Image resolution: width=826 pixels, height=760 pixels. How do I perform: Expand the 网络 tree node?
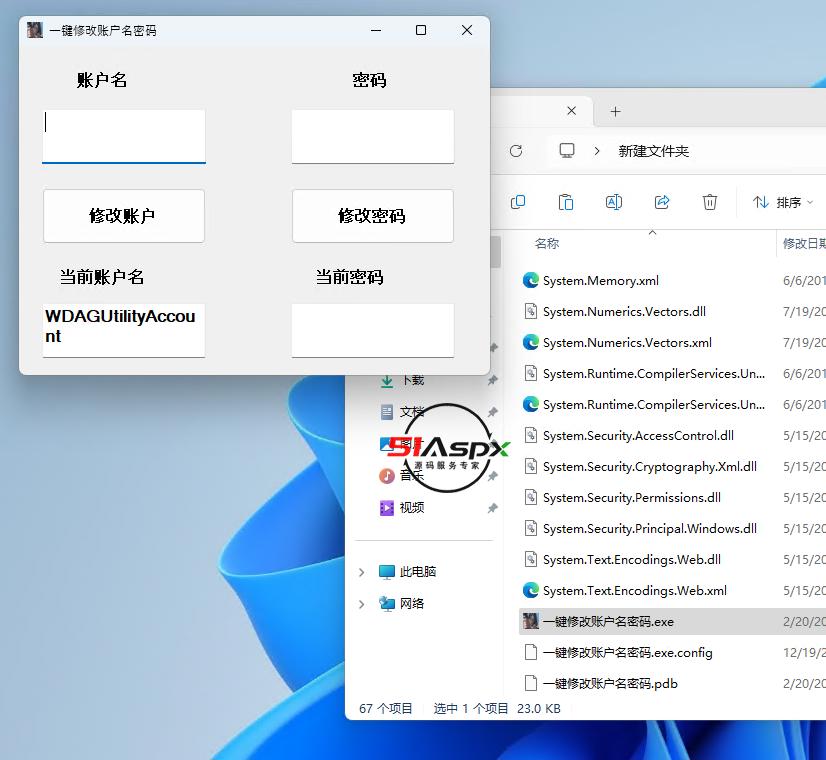pos(362,604)
